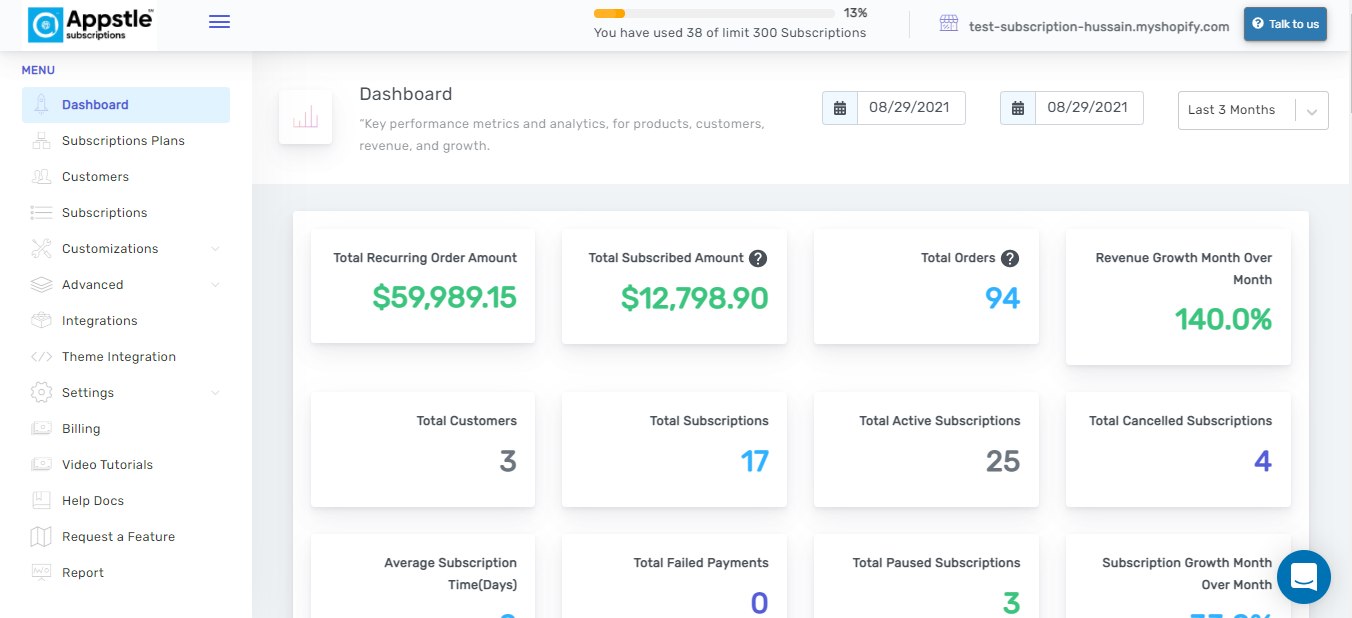Click the Appstle subscriptions logo

pyautogui.click(x=91, y=25)
